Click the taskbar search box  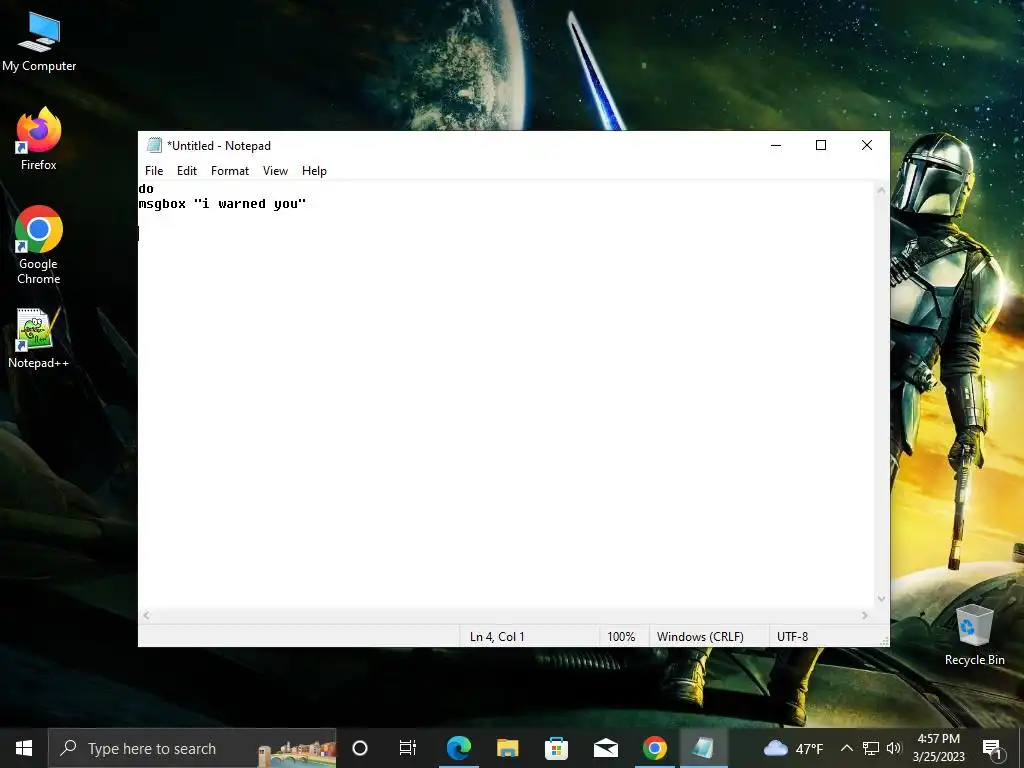(193, 748)
